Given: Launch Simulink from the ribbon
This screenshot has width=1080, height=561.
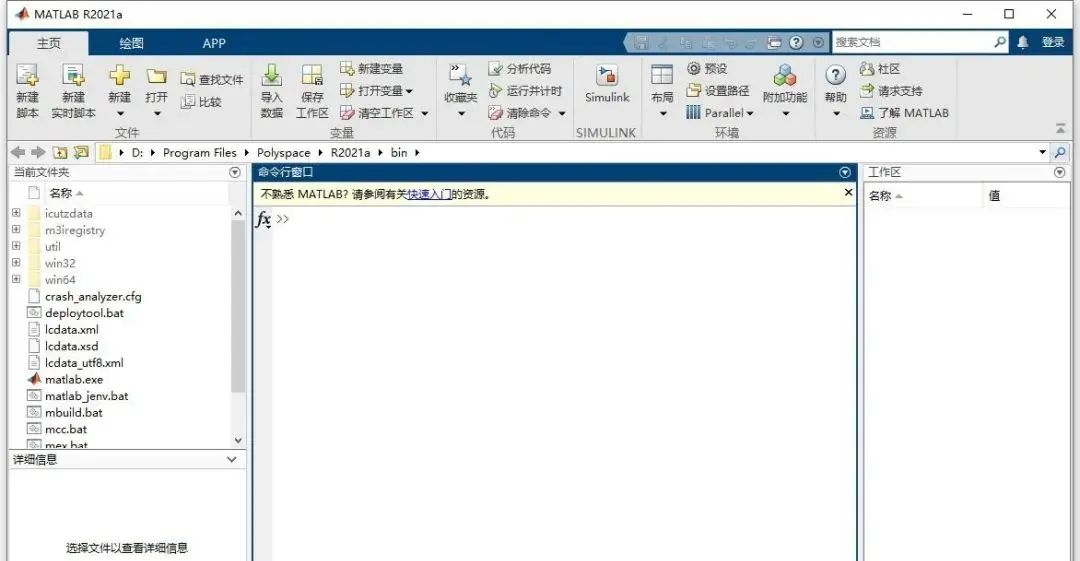Looking at the screenshot, I should click(x=607, y=84).
